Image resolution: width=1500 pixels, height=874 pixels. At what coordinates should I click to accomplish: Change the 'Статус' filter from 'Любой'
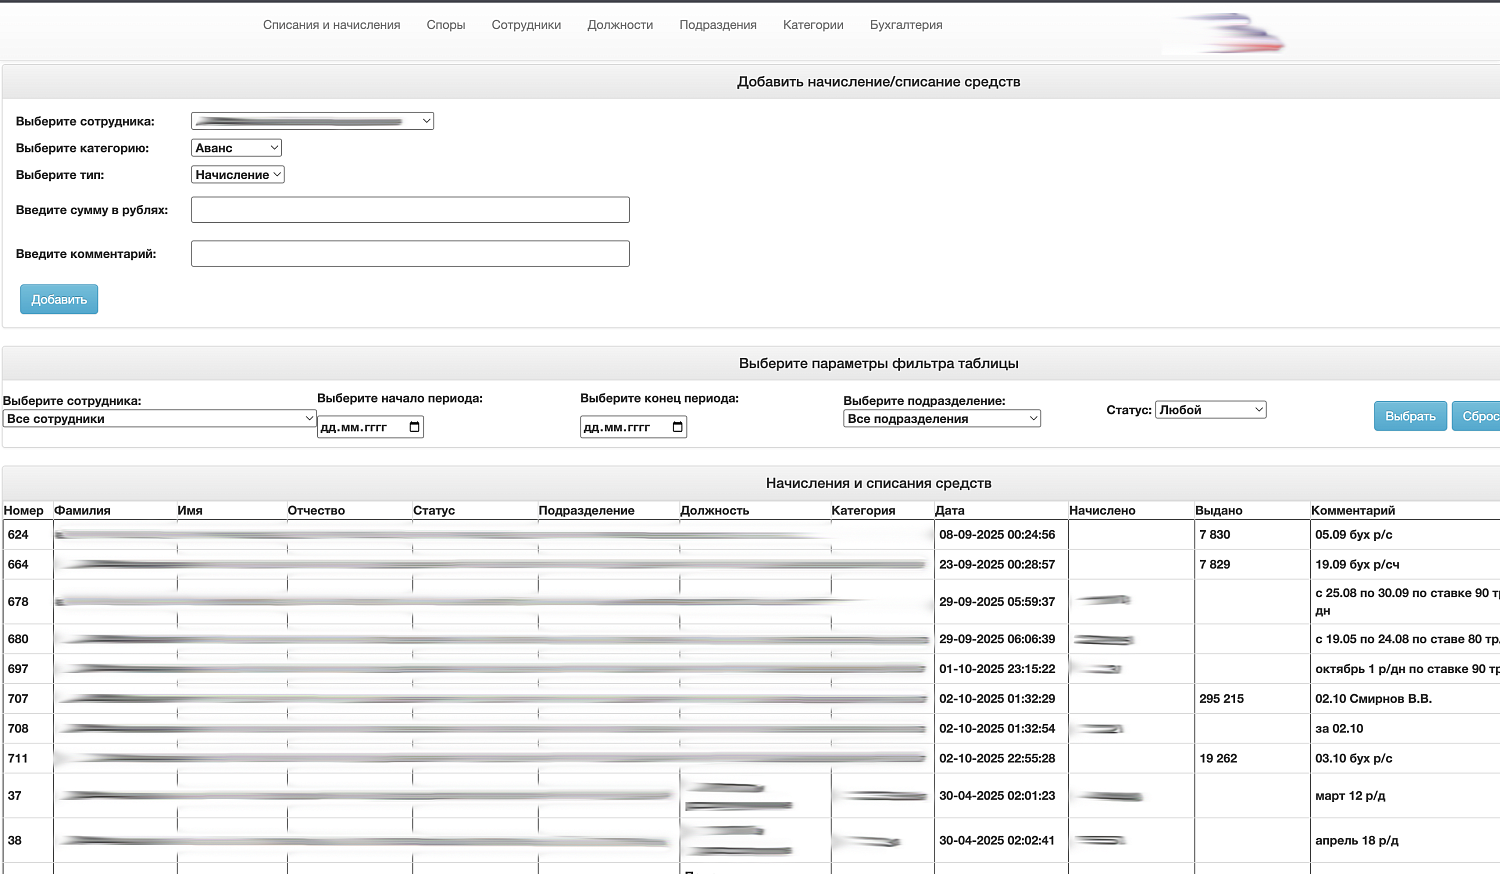coord(1210,409)
